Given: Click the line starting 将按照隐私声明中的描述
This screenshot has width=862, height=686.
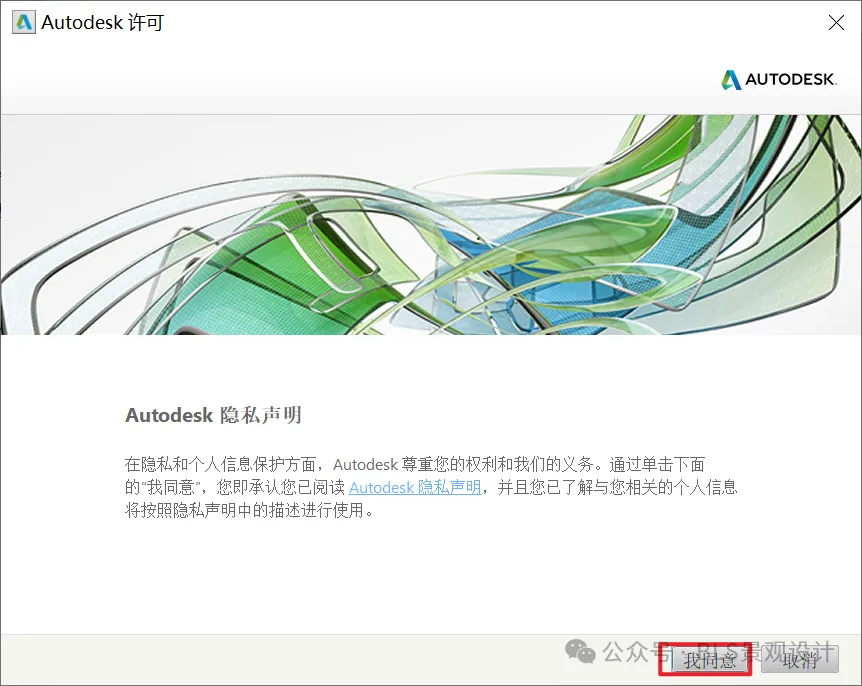Looking at the screenshot, I should (249, 511).
